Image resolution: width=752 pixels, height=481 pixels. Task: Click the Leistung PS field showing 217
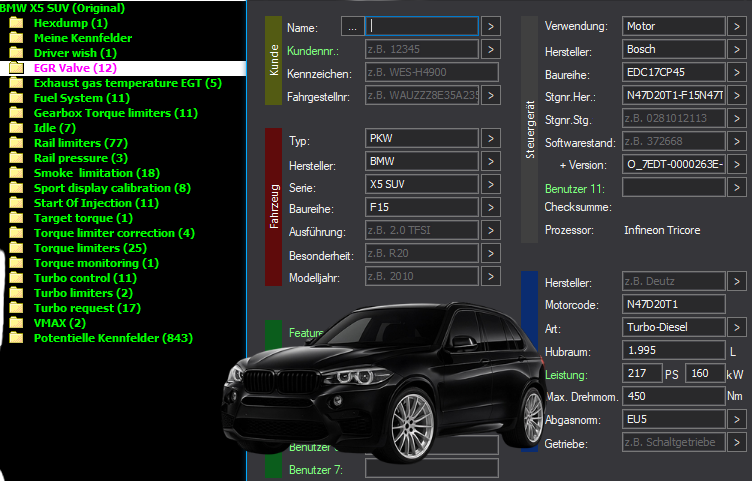click(642, 373)
